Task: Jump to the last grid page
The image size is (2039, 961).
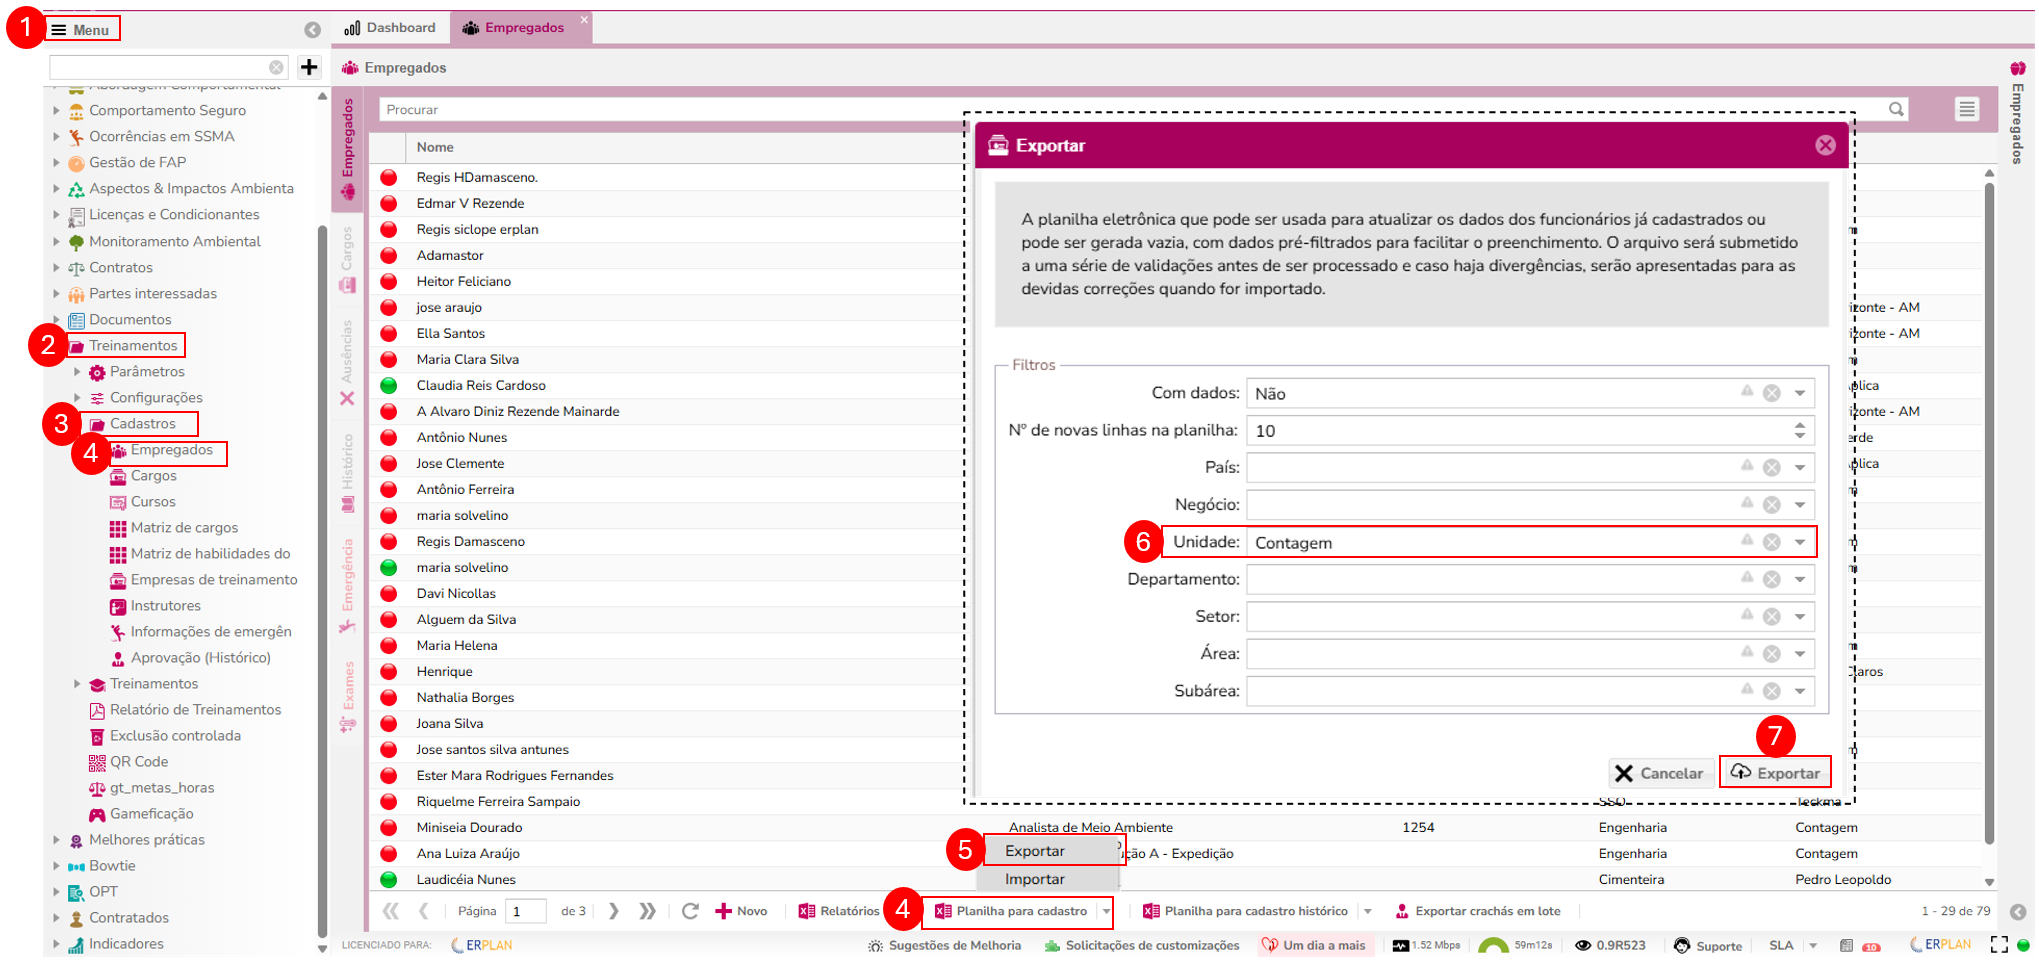Action: coord(648,911)
